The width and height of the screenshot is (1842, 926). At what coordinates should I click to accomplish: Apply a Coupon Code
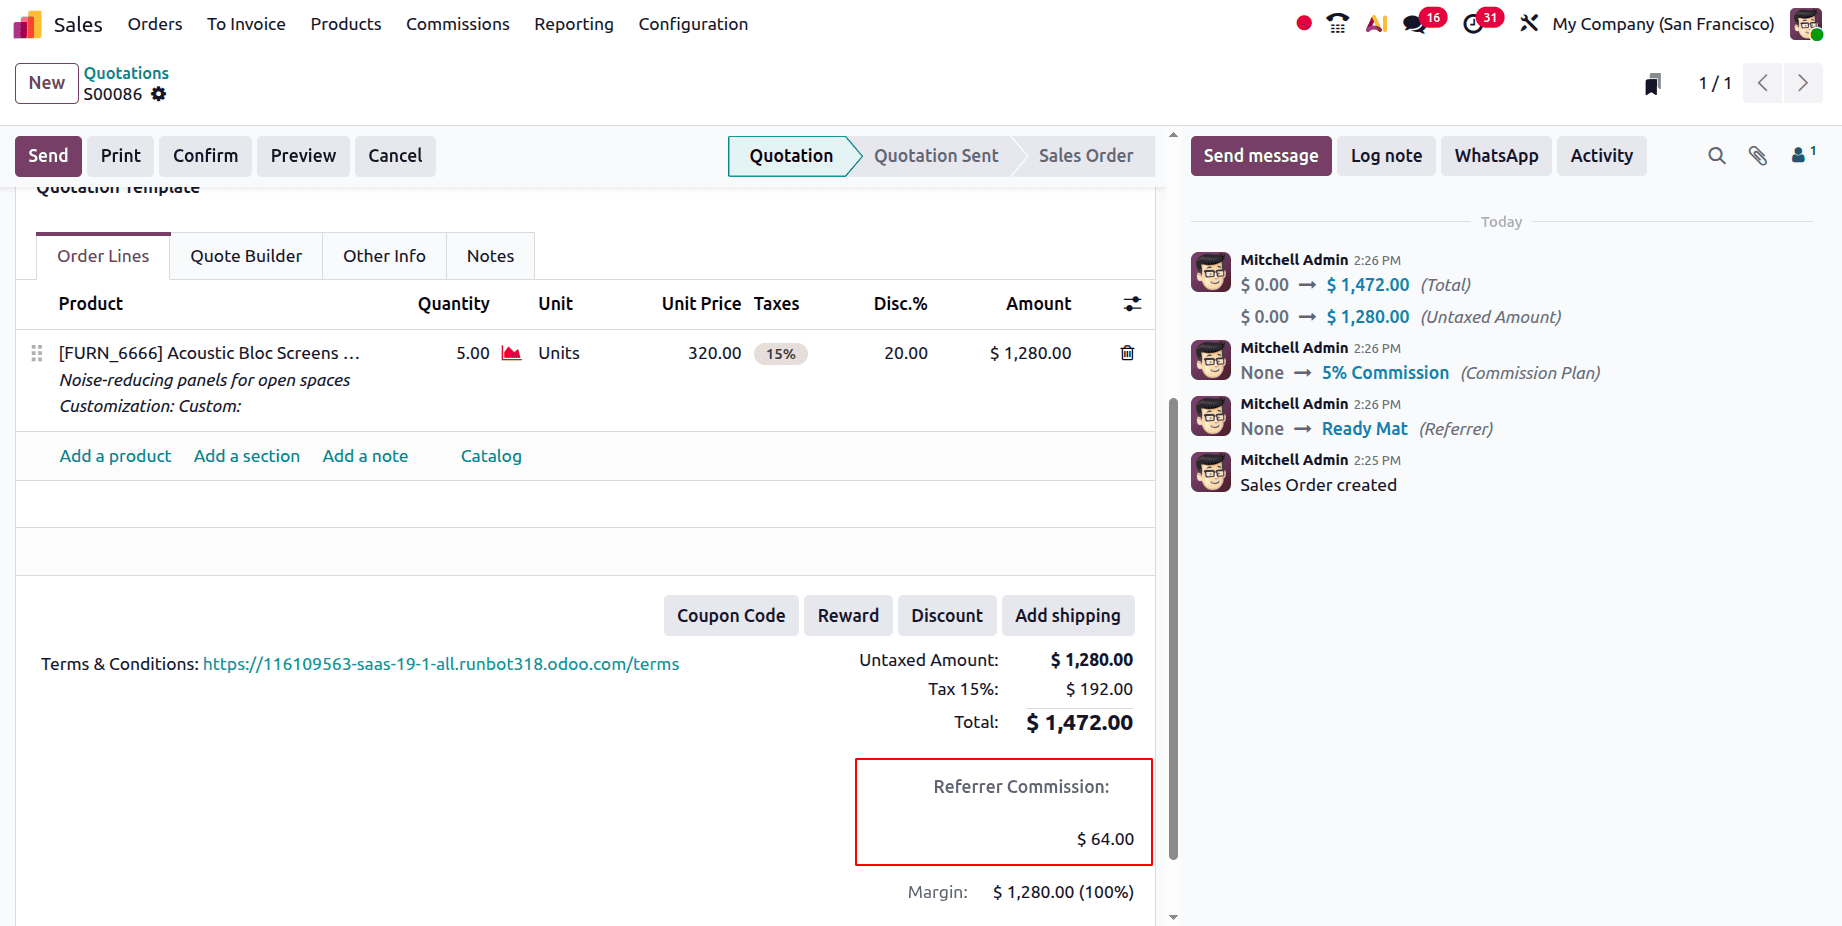731,616
